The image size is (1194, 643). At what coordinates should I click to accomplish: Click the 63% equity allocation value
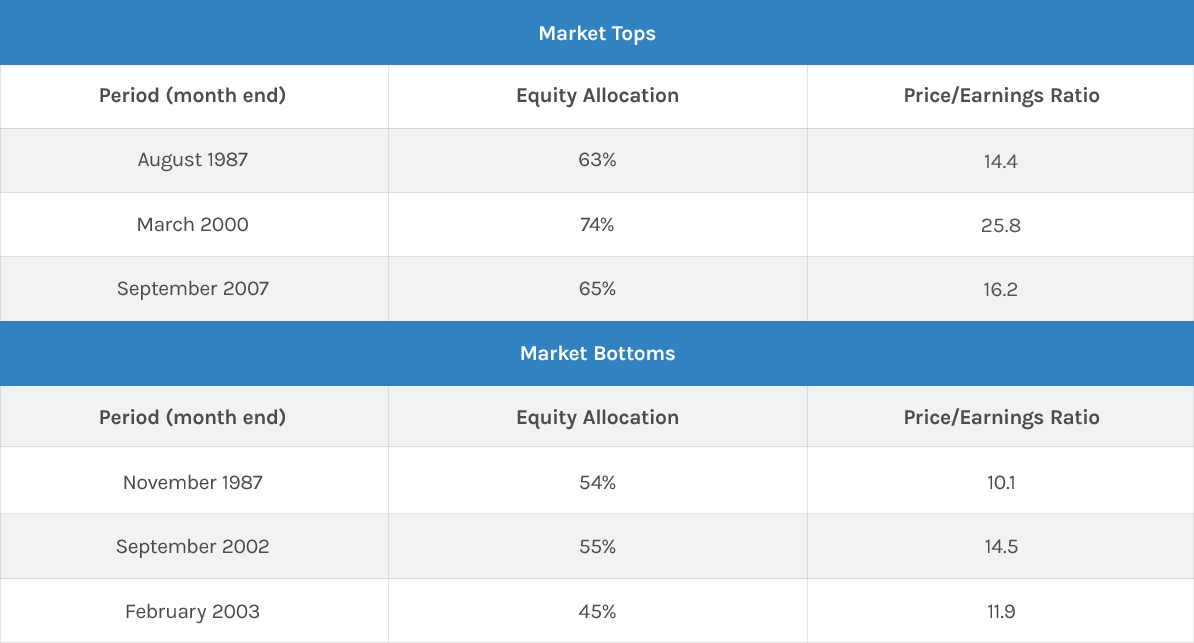pyautogui.click(x=597, y=160)
